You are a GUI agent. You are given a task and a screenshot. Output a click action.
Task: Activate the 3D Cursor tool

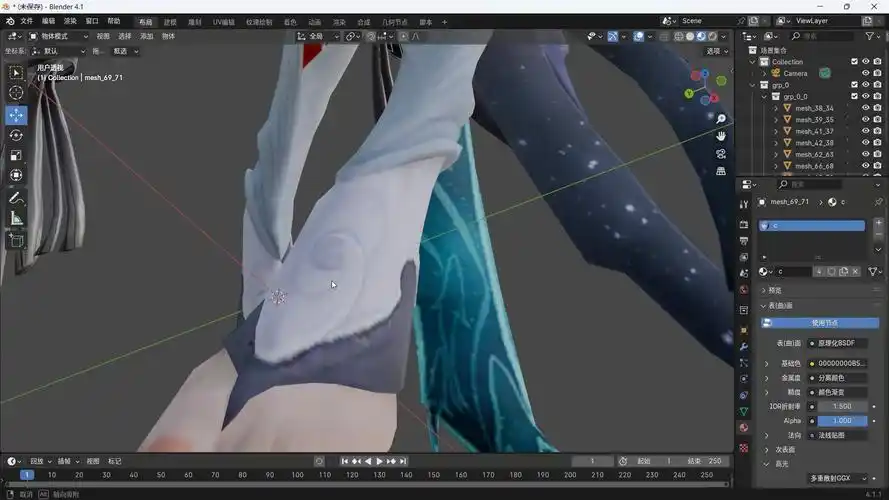pyautogui.click(x=16, y=93)
